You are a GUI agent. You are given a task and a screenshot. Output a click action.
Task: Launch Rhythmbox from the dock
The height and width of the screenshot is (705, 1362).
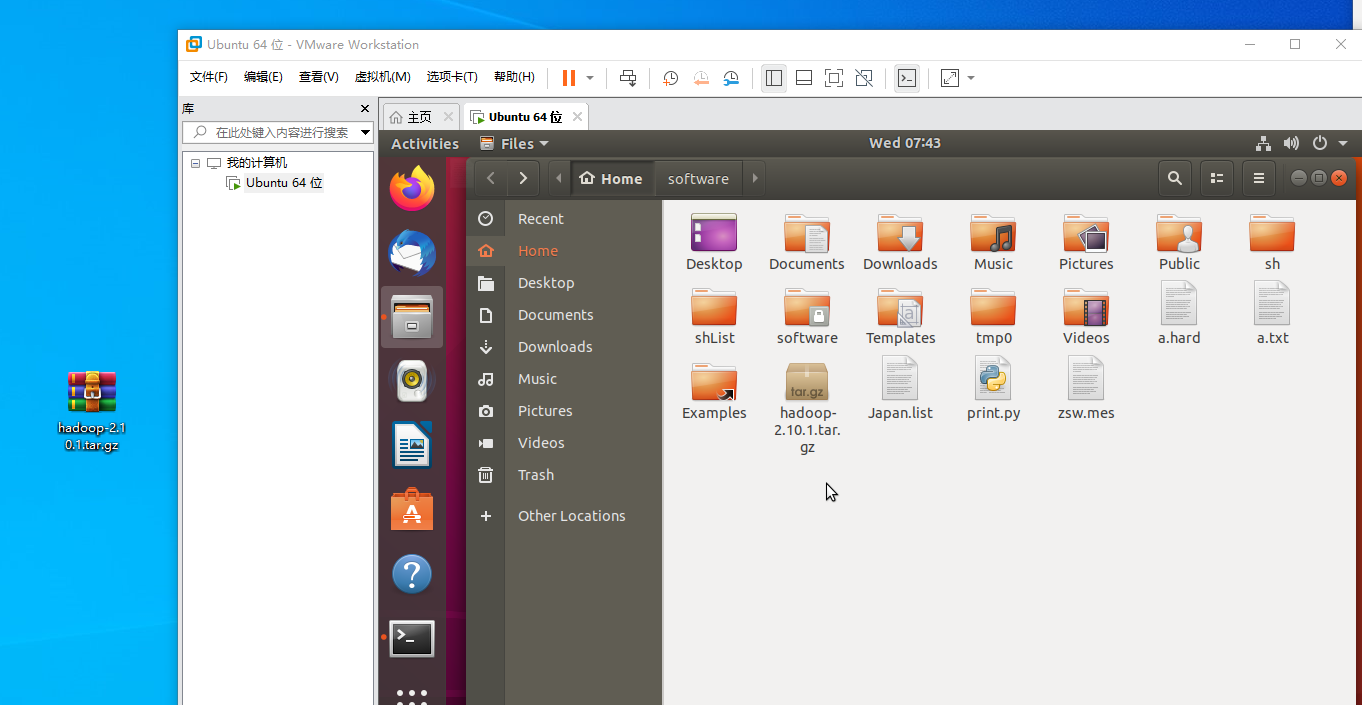[x=412, y=381]
